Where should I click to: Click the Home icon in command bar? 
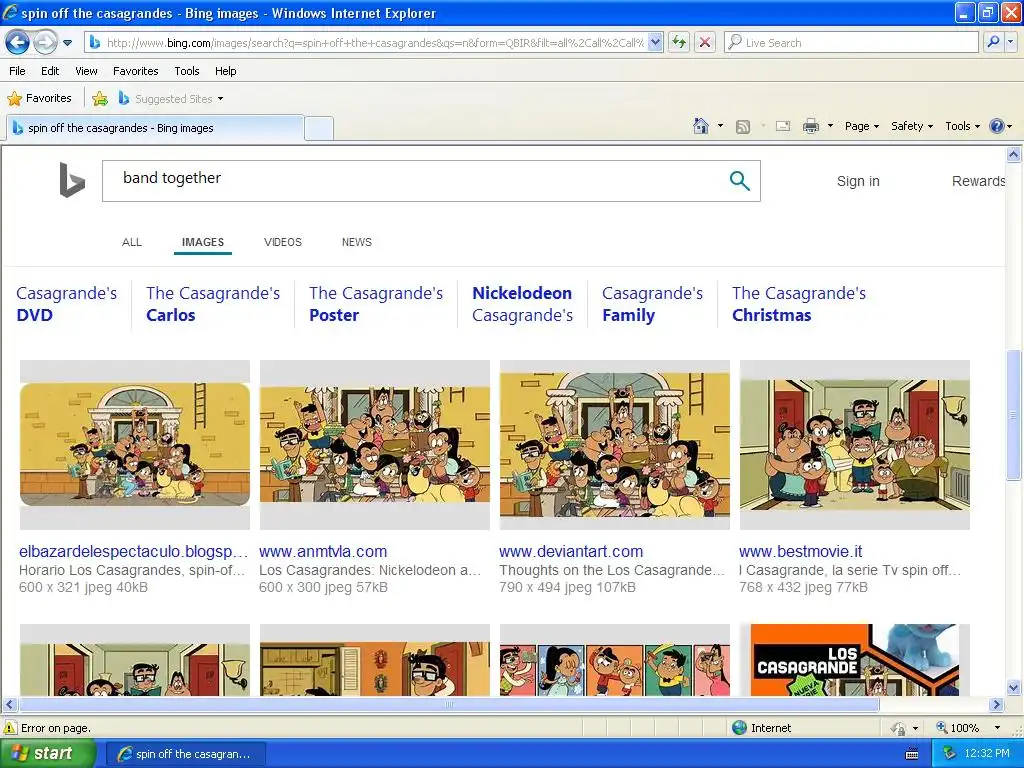tap(701, 126)
